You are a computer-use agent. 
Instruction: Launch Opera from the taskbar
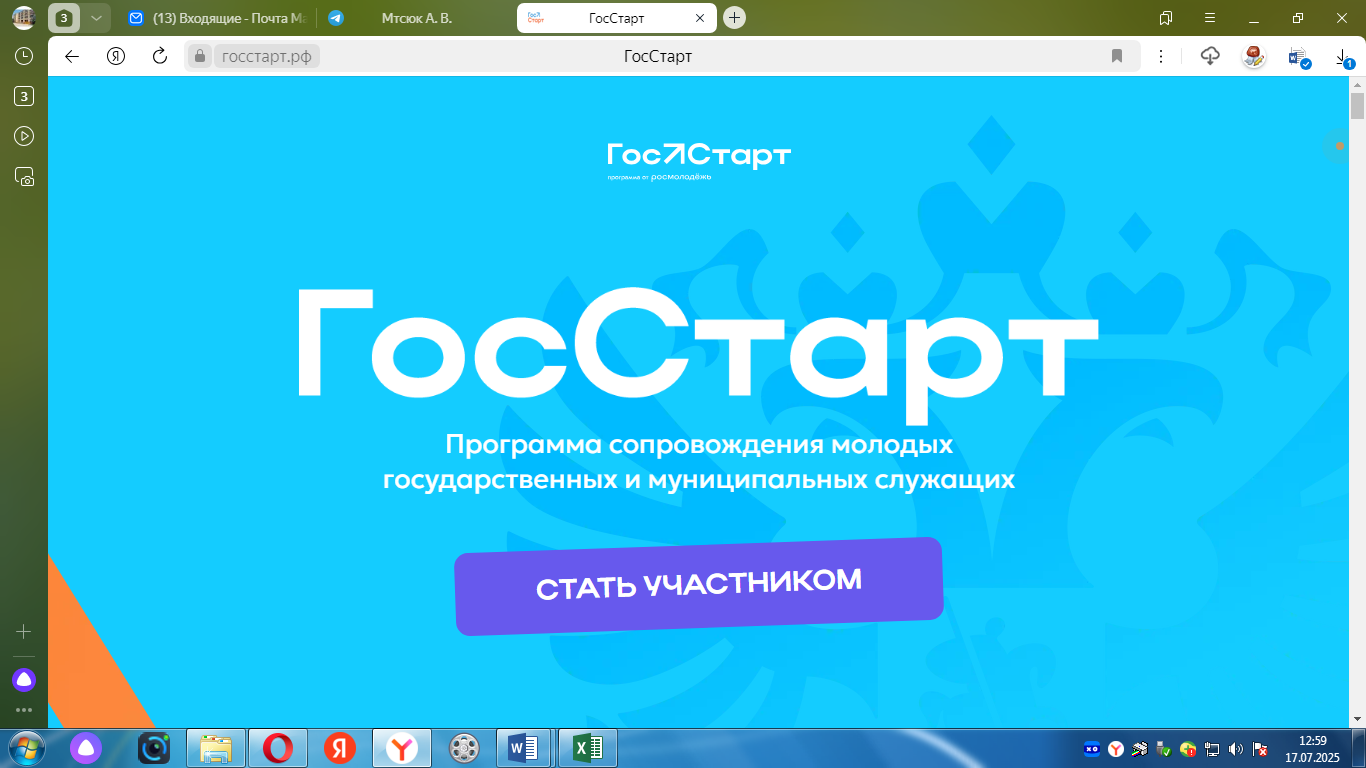tap(278, 748)
